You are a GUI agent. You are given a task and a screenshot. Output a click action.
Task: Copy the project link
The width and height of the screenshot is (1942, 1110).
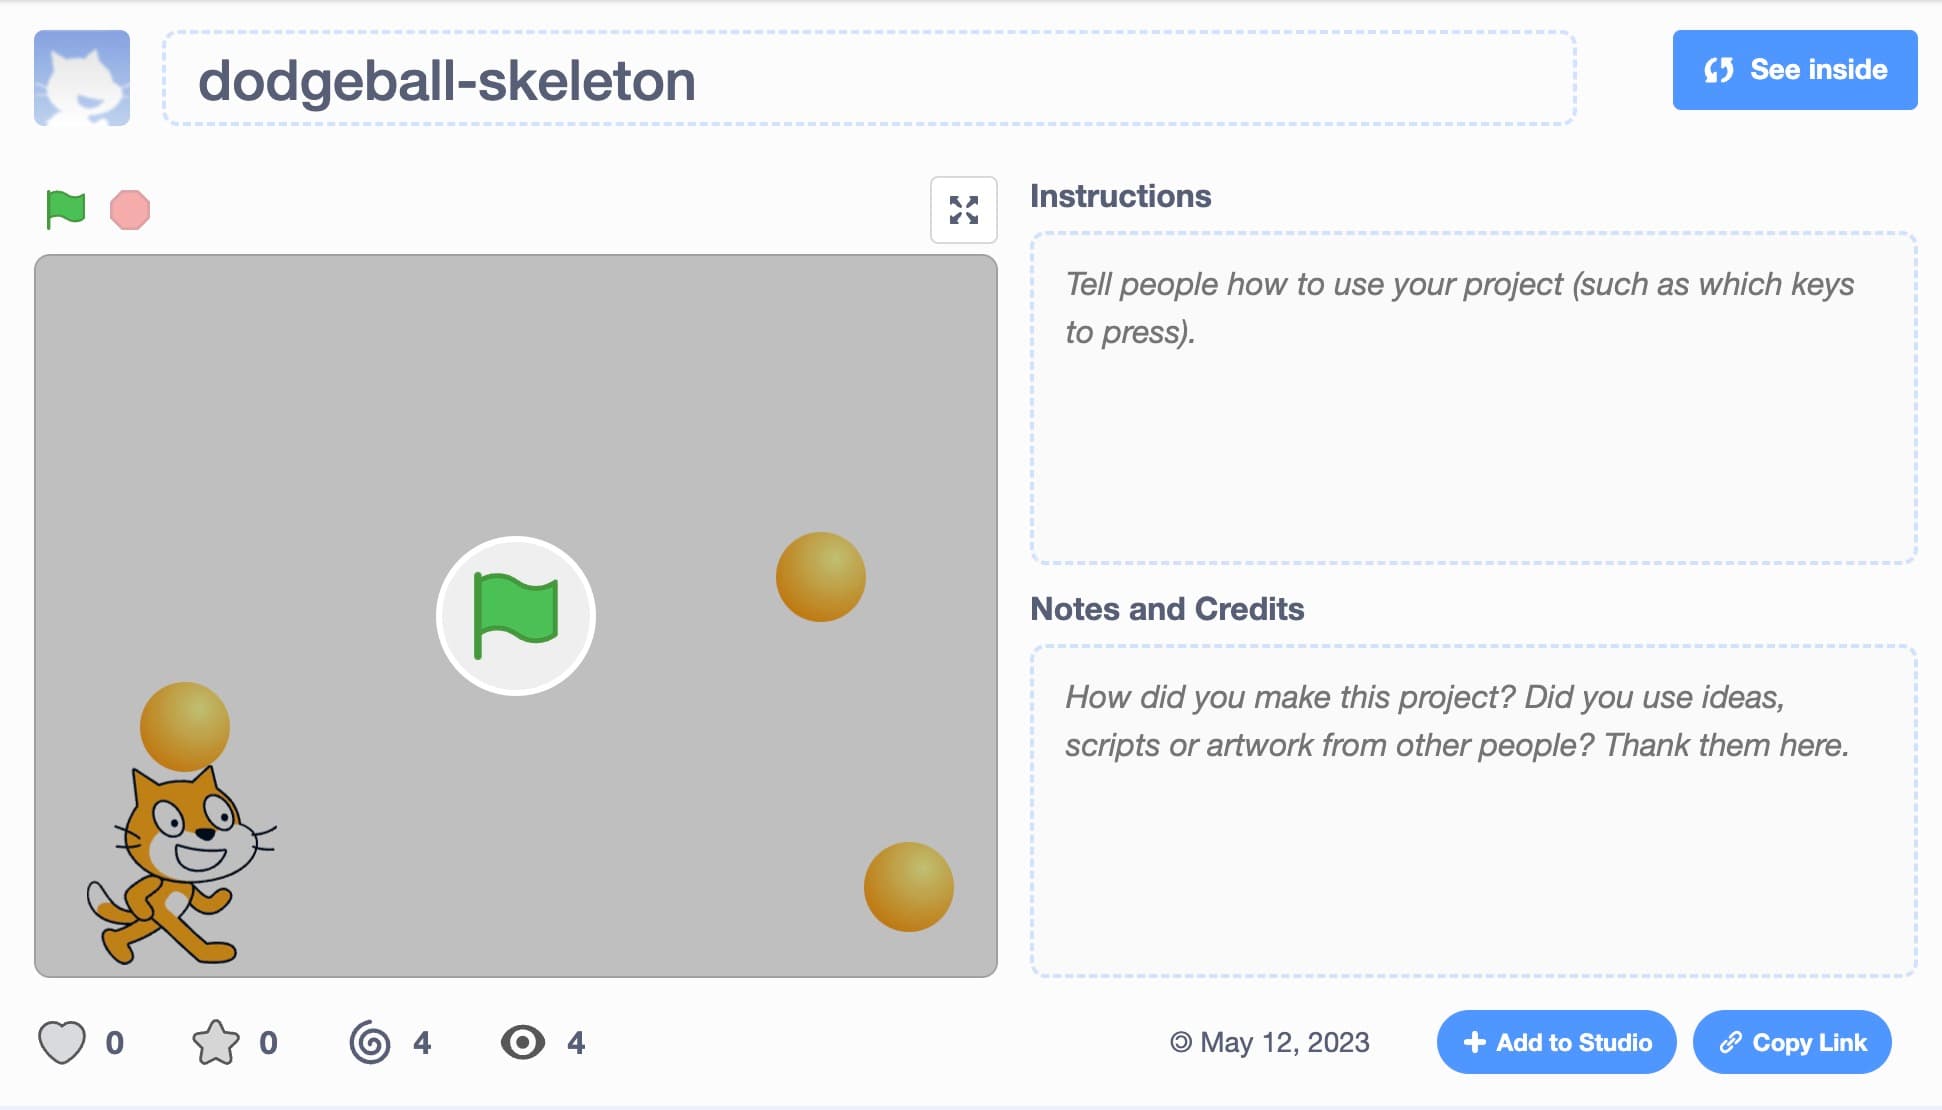coord(1792,1042)
